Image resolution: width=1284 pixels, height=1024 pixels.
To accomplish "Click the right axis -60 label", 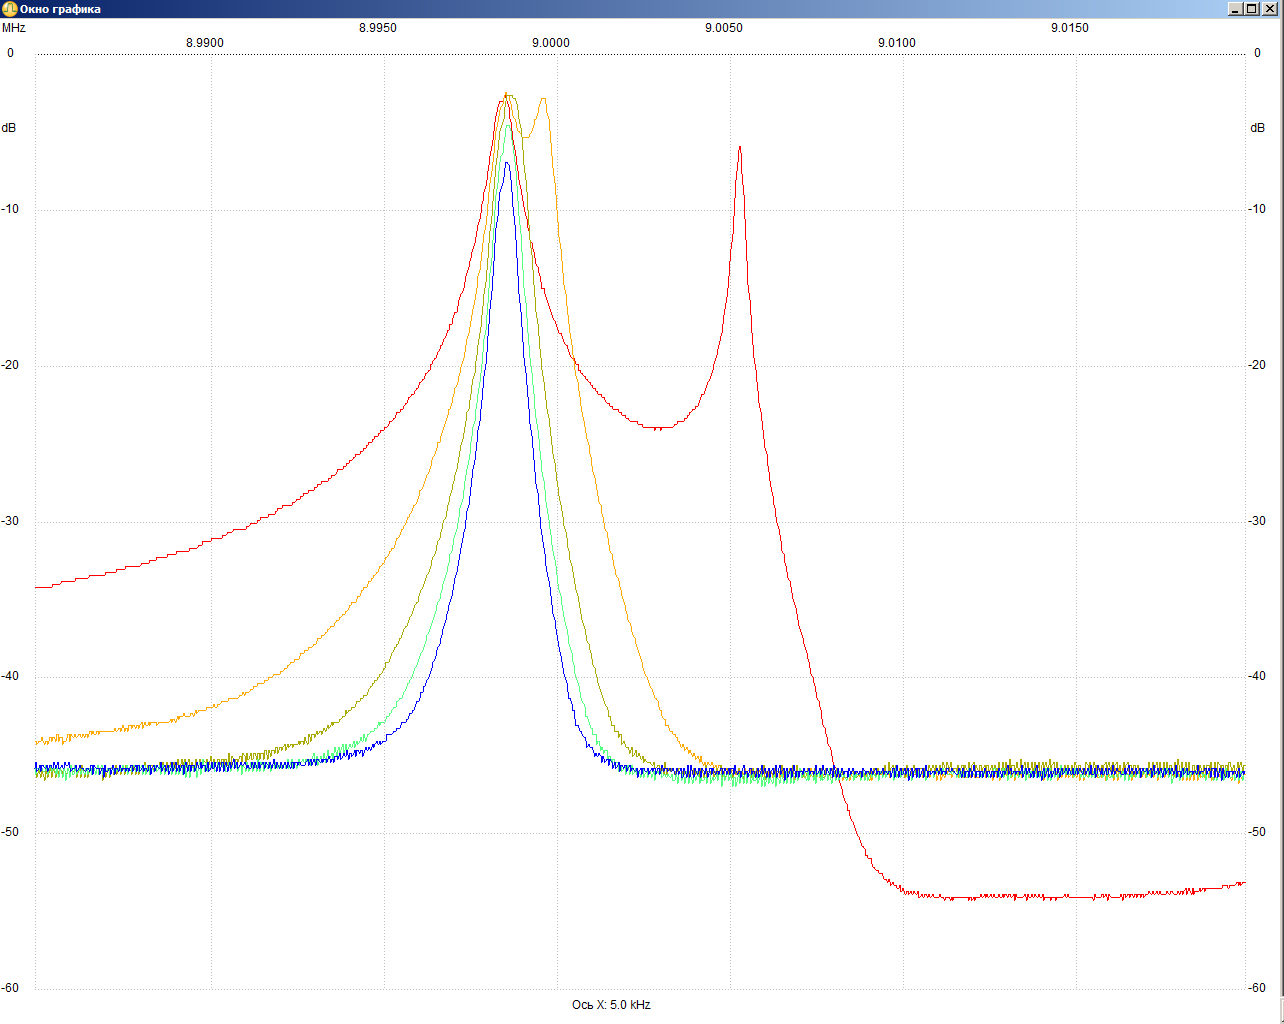I will [x=1257, y=988].
